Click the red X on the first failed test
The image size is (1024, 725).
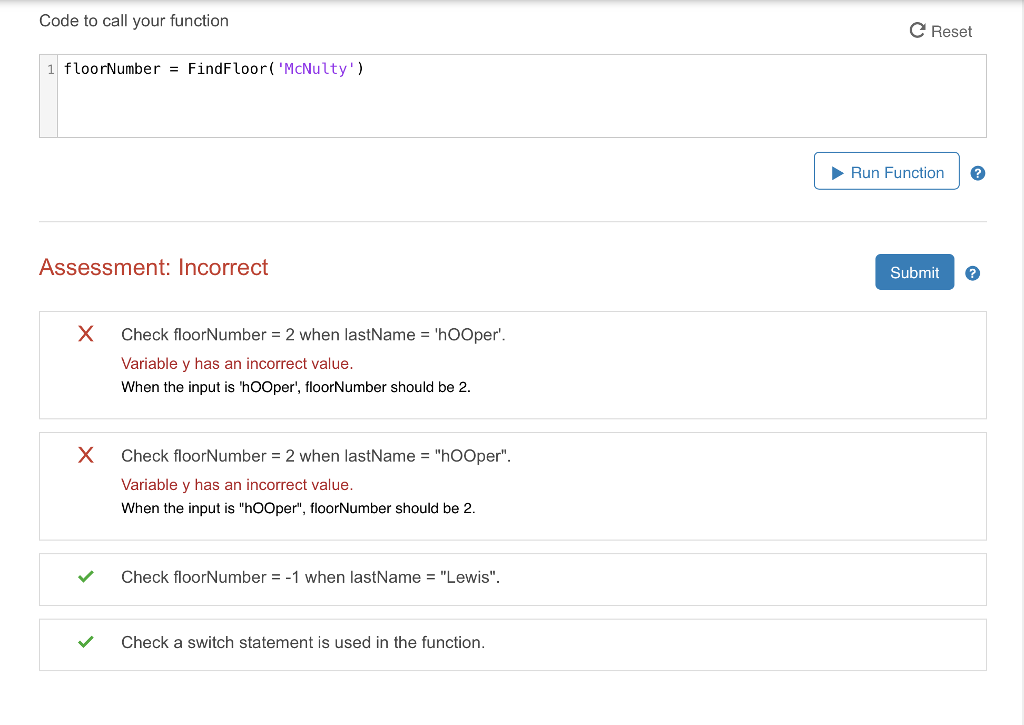point(85,334)
